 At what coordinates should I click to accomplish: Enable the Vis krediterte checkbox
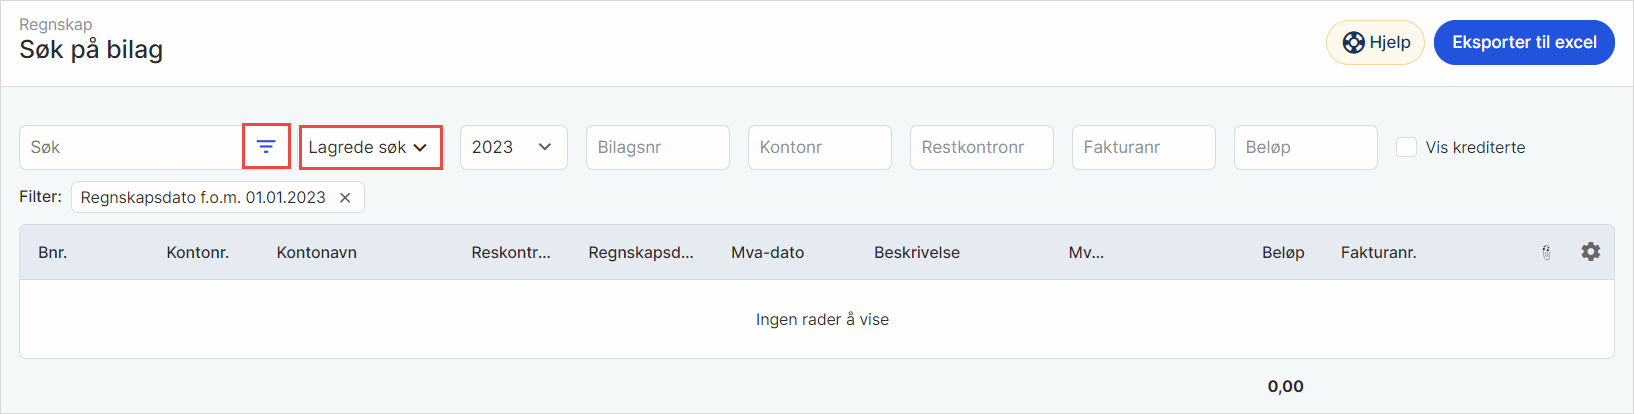[x=1406, y=147]
